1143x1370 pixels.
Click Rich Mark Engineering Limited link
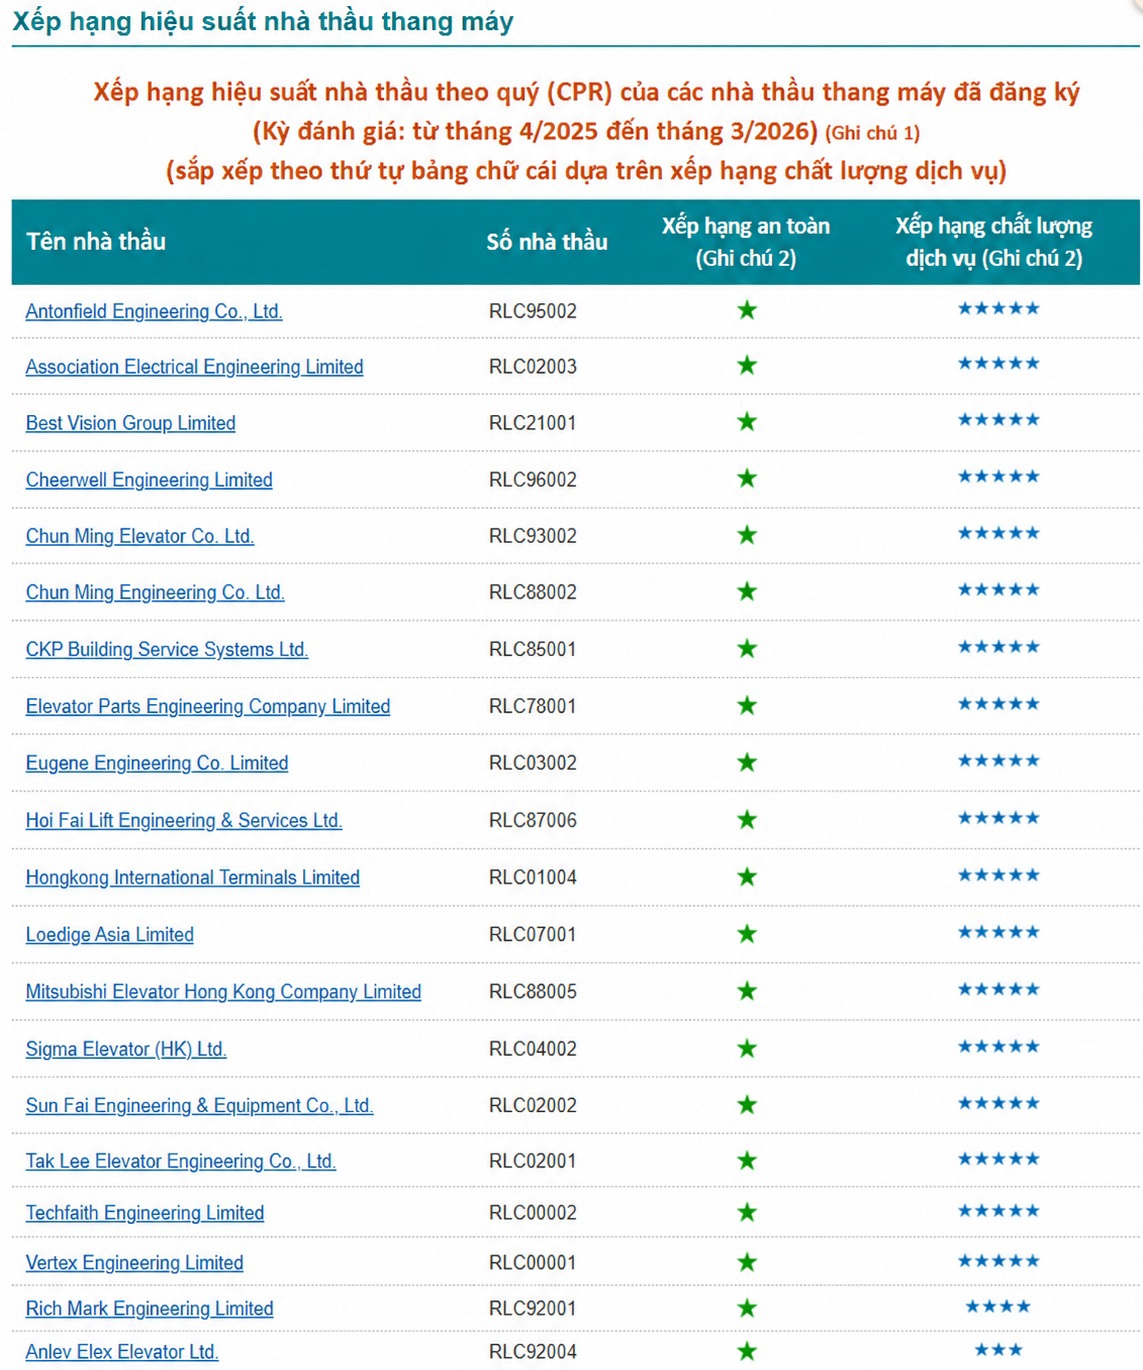[149, 1309]
